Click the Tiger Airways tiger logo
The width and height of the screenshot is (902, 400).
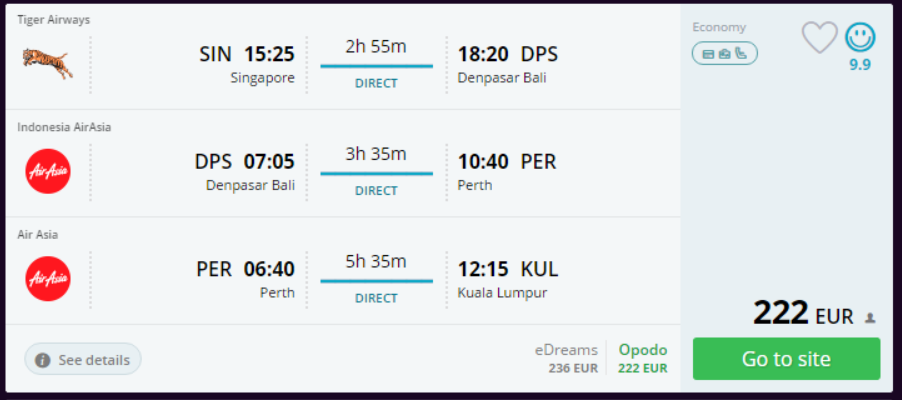[x=48, y=63]
